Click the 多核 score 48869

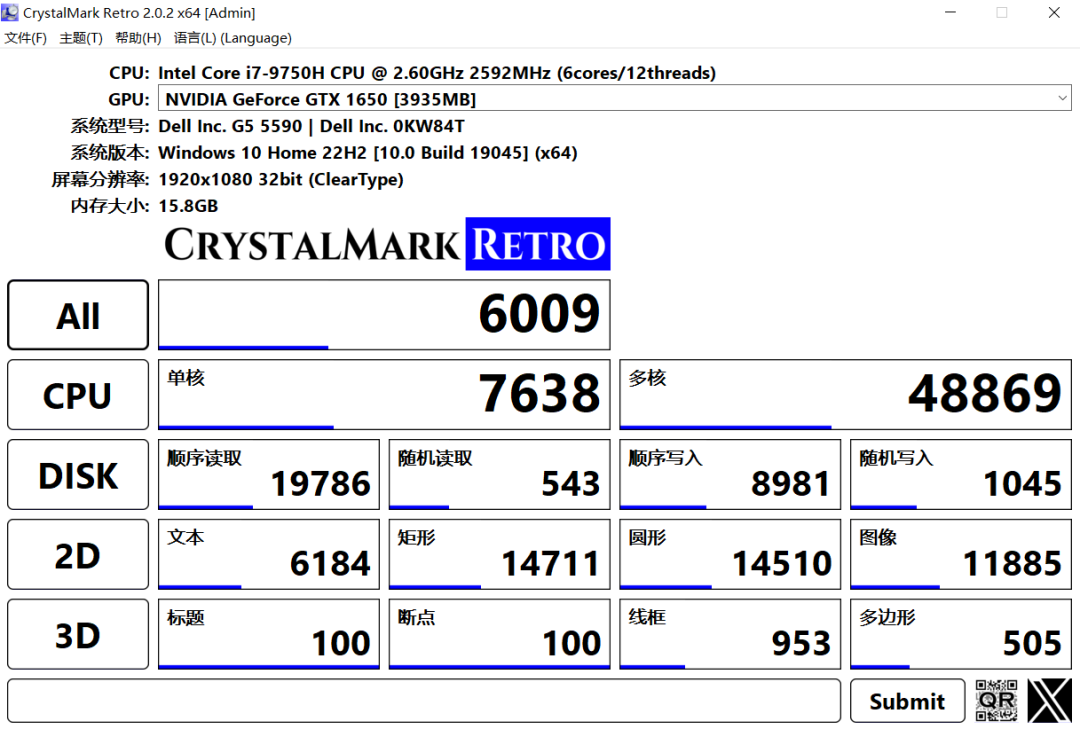coord(846,395)
